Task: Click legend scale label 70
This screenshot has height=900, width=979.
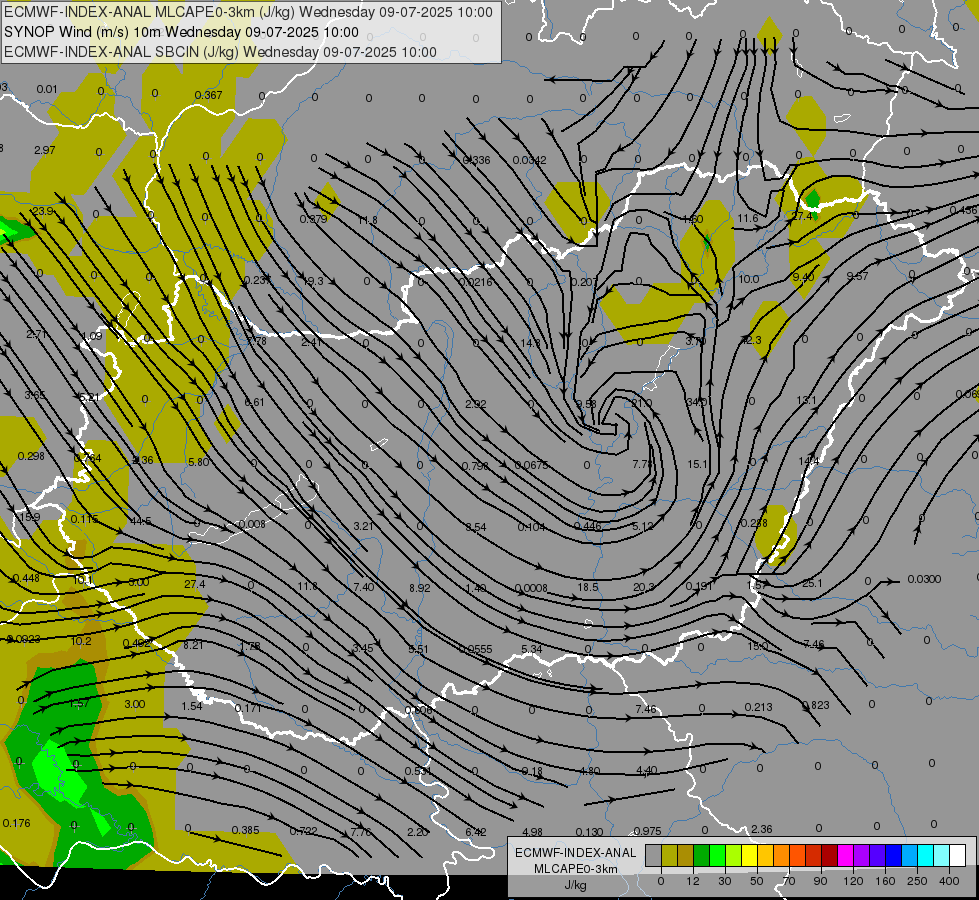Action: (x=789, y=881)
